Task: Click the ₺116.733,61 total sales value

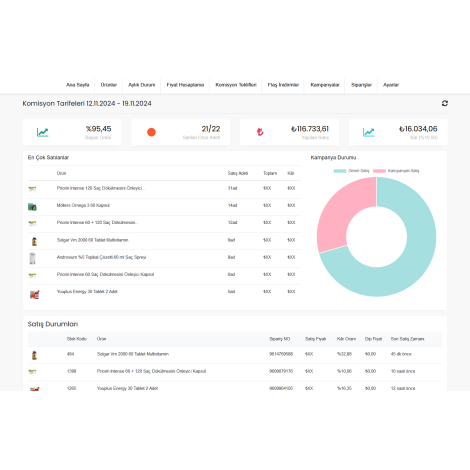Action: click(x=310, y=129)
